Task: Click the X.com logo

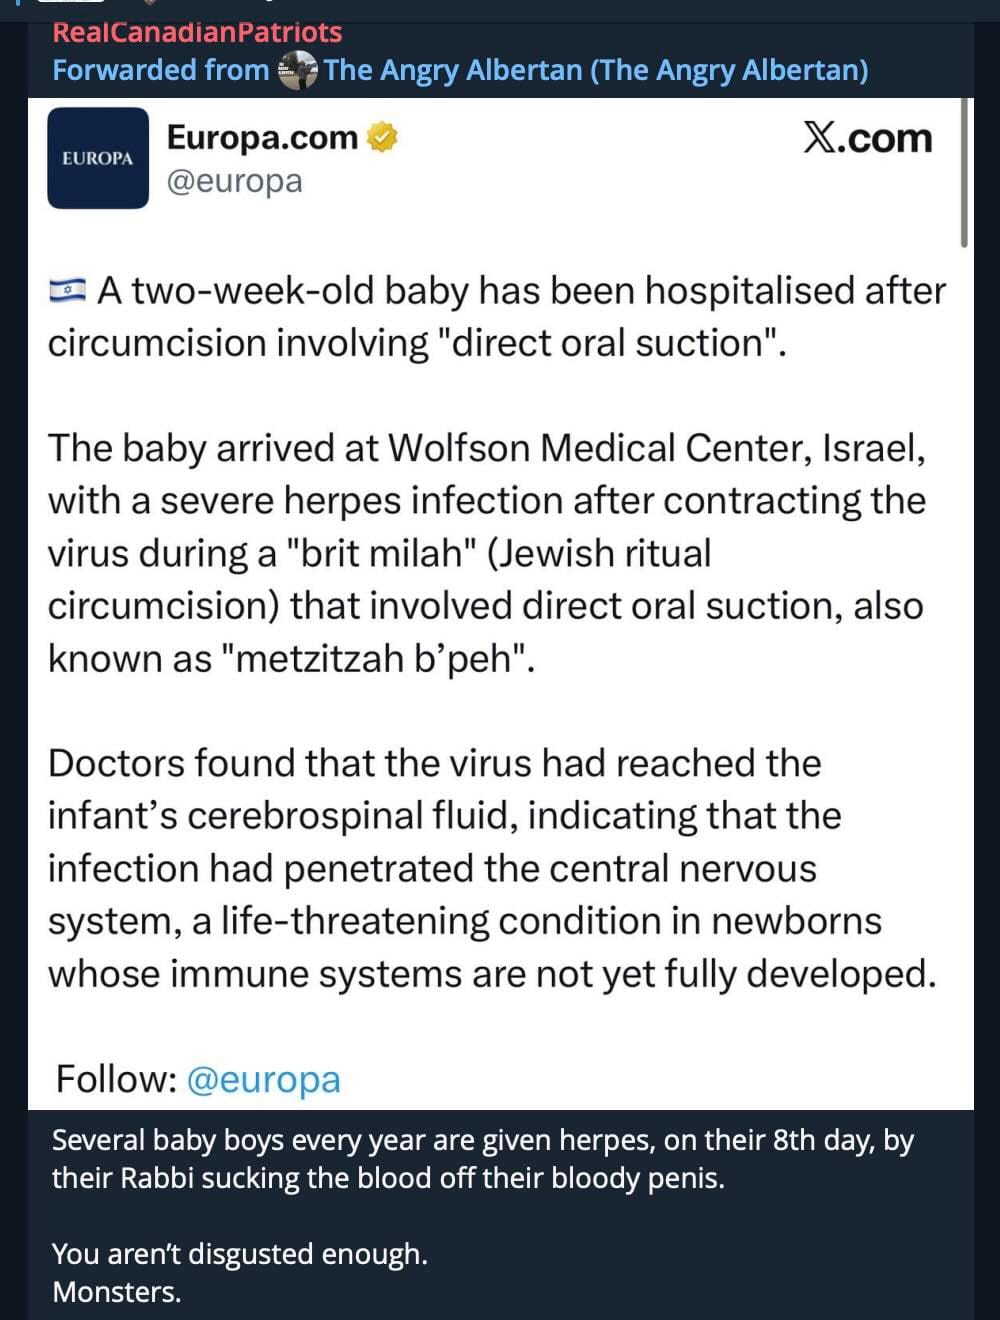Action: [867, 138]
